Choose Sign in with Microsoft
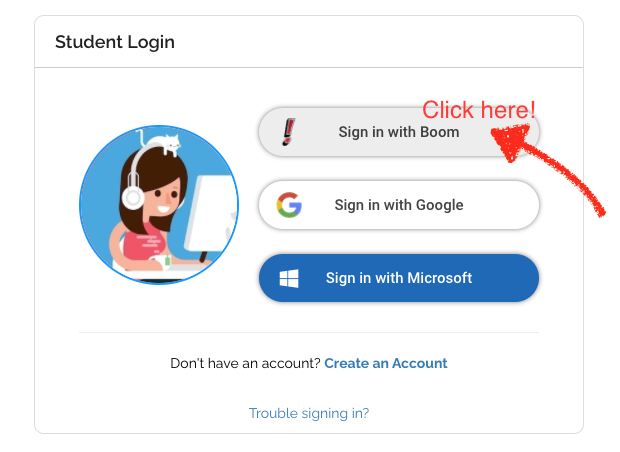This screenshot has width=620, height=452. pos(399,278)
